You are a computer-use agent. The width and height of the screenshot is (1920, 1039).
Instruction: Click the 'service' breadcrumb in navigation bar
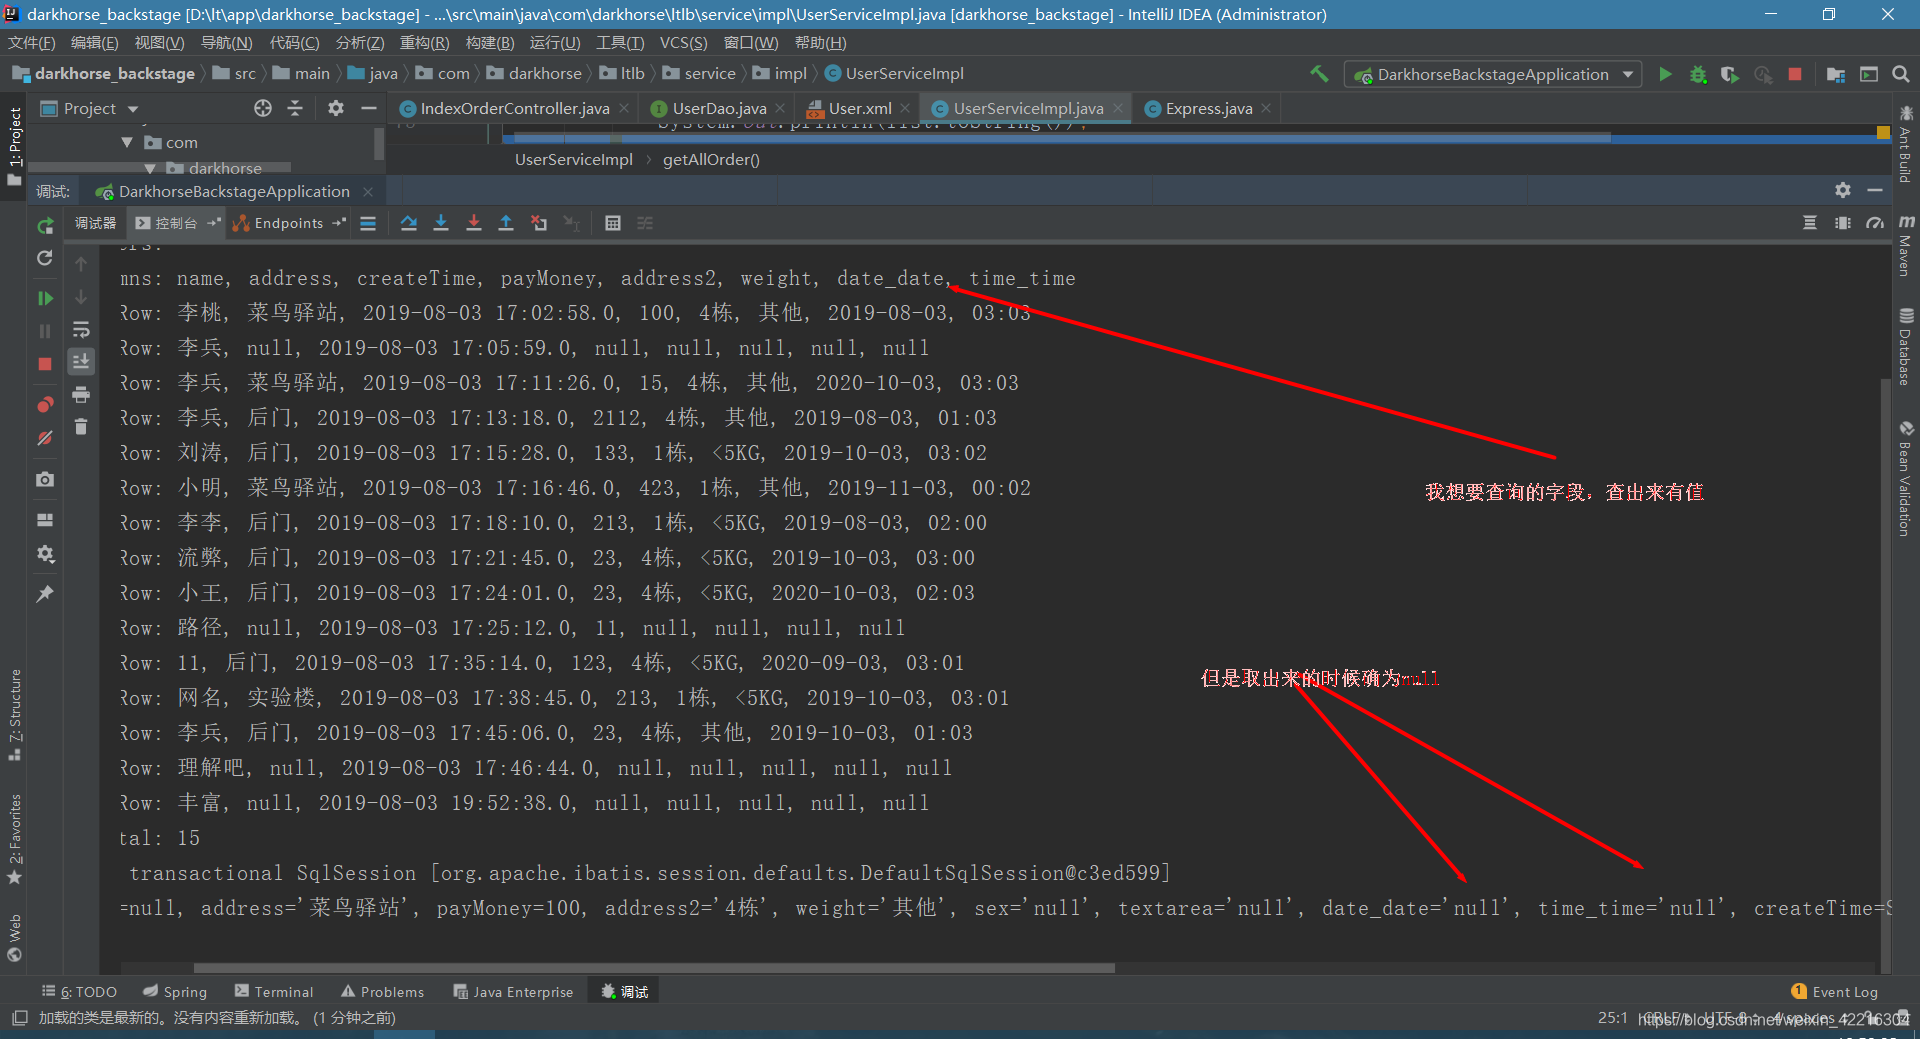click(x=710, y=73)
